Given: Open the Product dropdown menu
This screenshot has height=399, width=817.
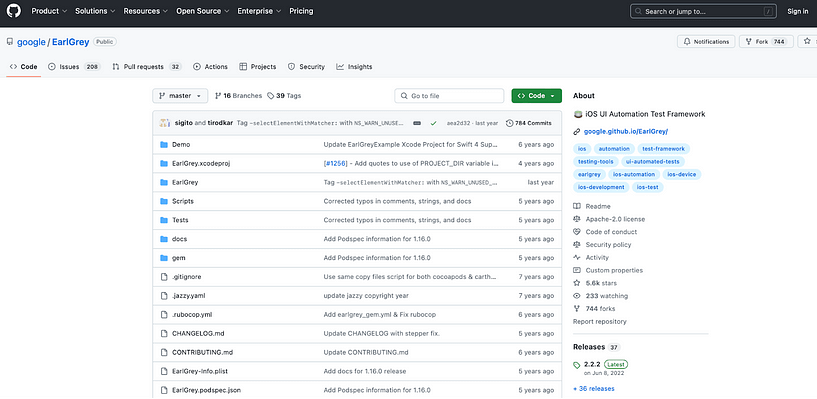Looking at the screenshot, I should 49,11.
